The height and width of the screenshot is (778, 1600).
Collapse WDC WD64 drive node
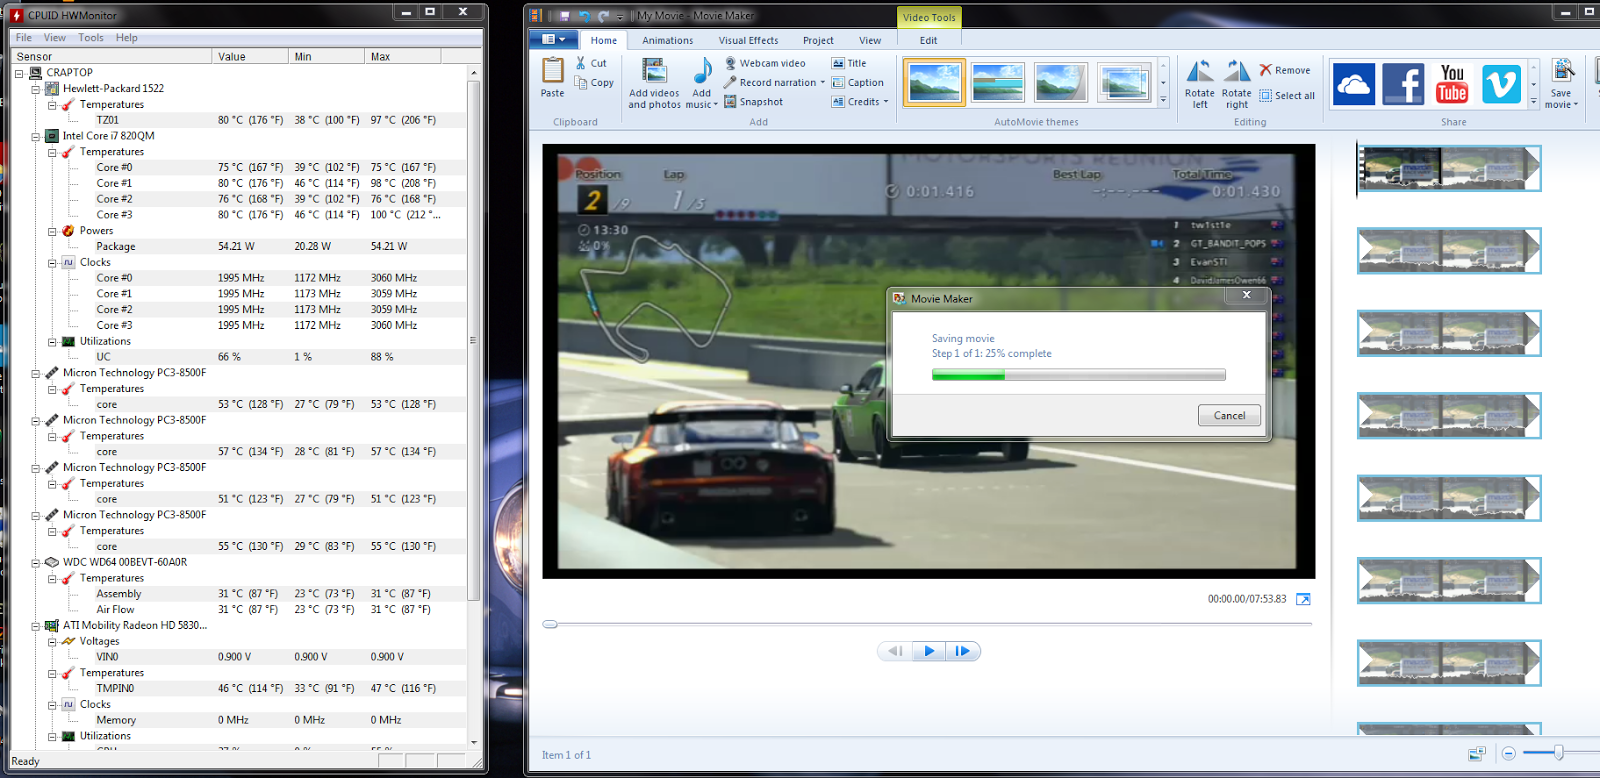(36, 562)
